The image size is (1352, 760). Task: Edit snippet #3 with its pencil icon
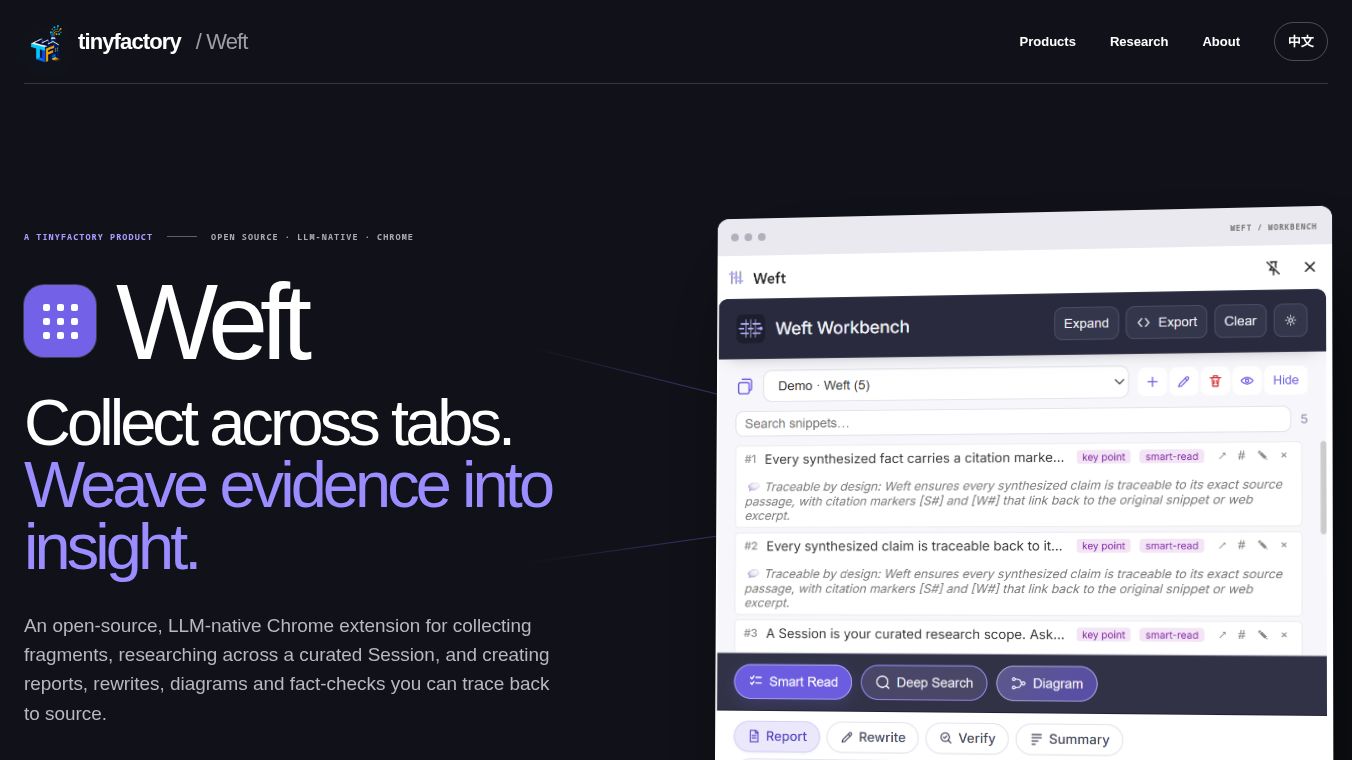(1262, 634)
